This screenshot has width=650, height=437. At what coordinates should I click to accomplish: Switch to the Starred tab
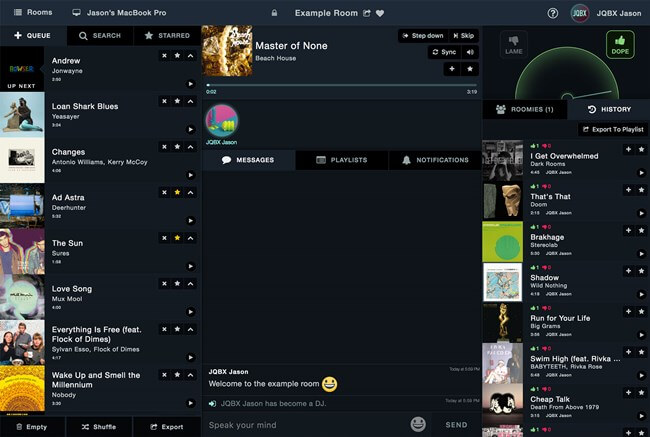[167, 36]
